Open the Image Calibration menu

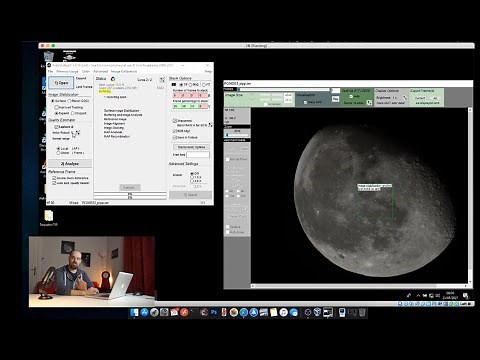124,71
